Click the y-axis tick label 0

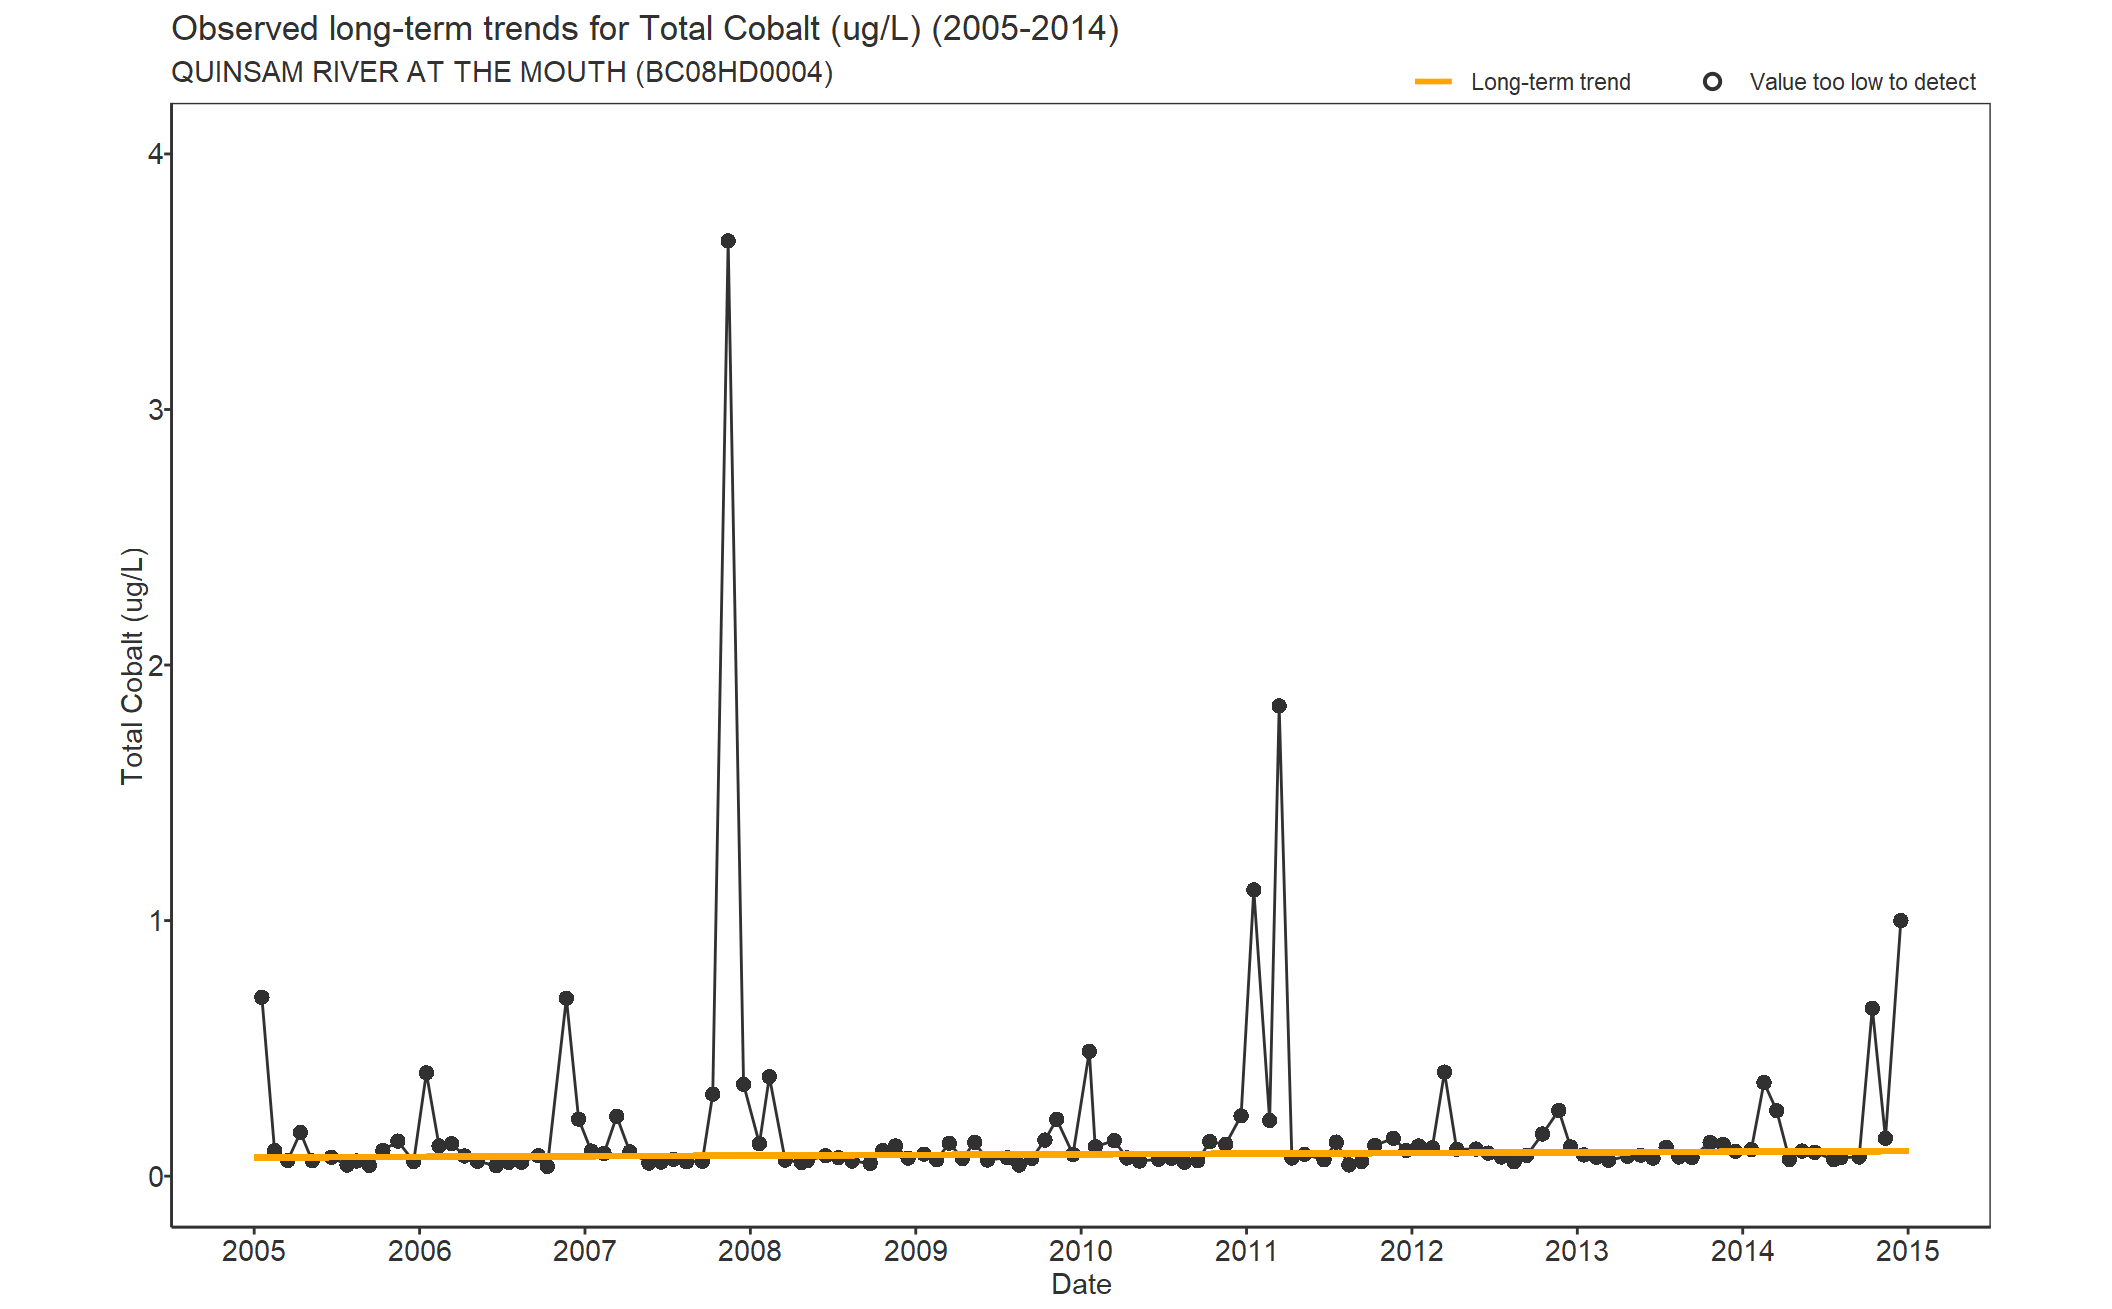155,1177
